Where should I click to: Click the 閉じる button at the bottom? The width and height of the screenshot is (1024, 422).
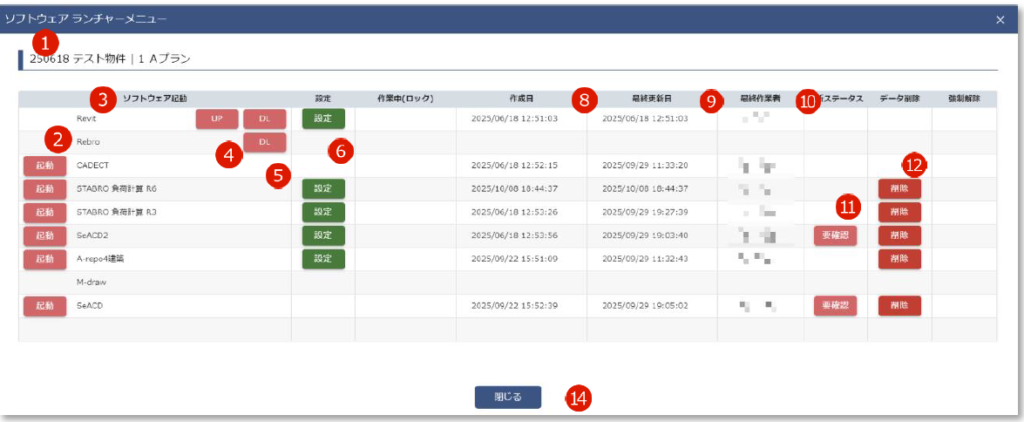click(508, 396)
